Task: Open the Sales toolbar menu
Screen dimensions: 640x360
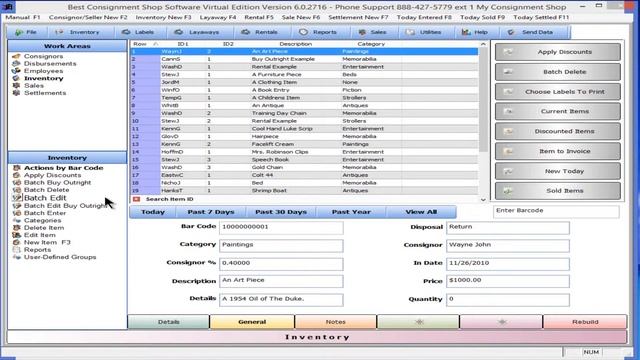Action: (x=372, y=32)
